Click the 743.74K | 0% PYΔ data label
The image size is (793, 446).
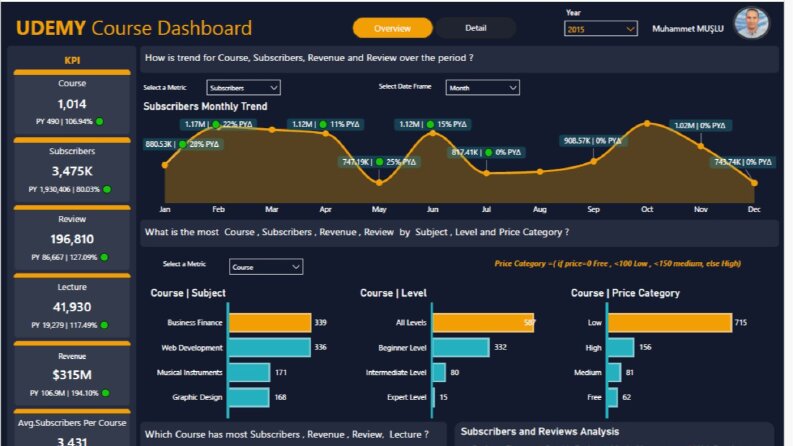(x=742, y=162)
